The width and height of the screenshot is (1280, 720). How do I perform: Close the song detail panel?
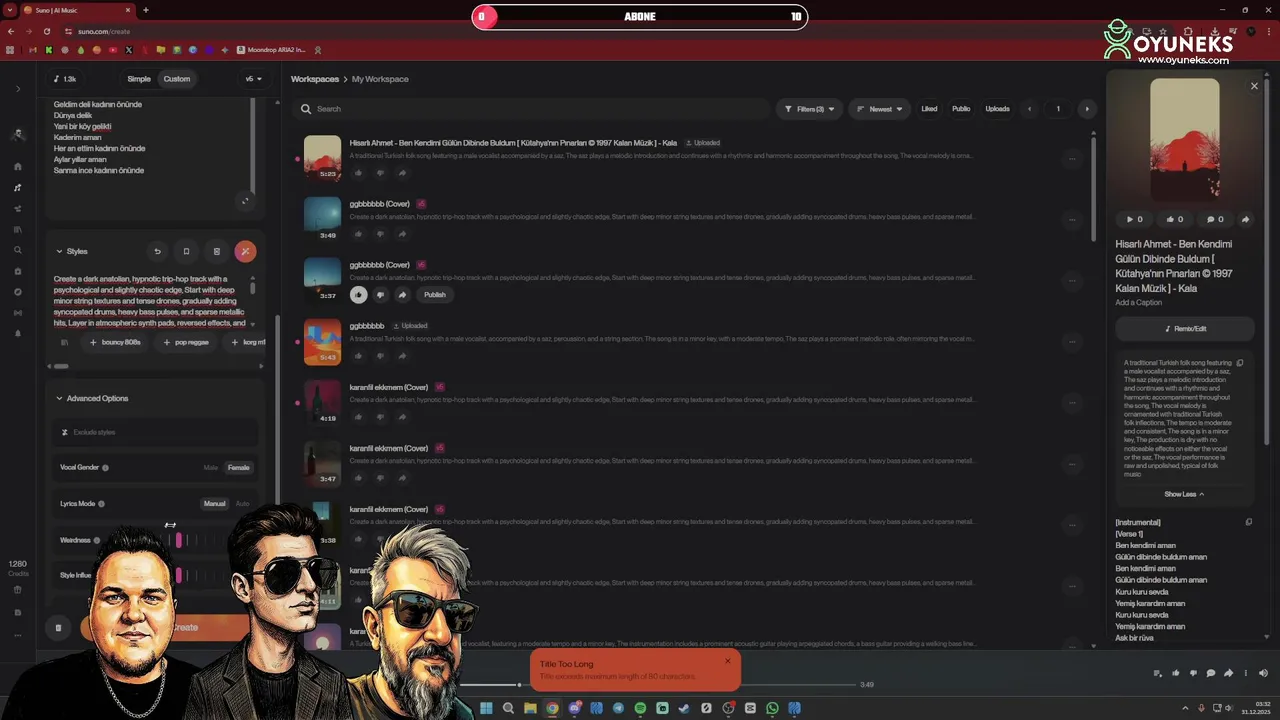[x=1254, y=86]
